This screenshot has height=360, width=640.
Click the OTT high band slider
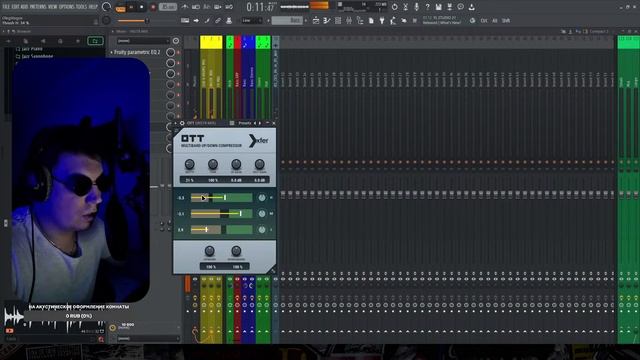[x=222, y=198]
